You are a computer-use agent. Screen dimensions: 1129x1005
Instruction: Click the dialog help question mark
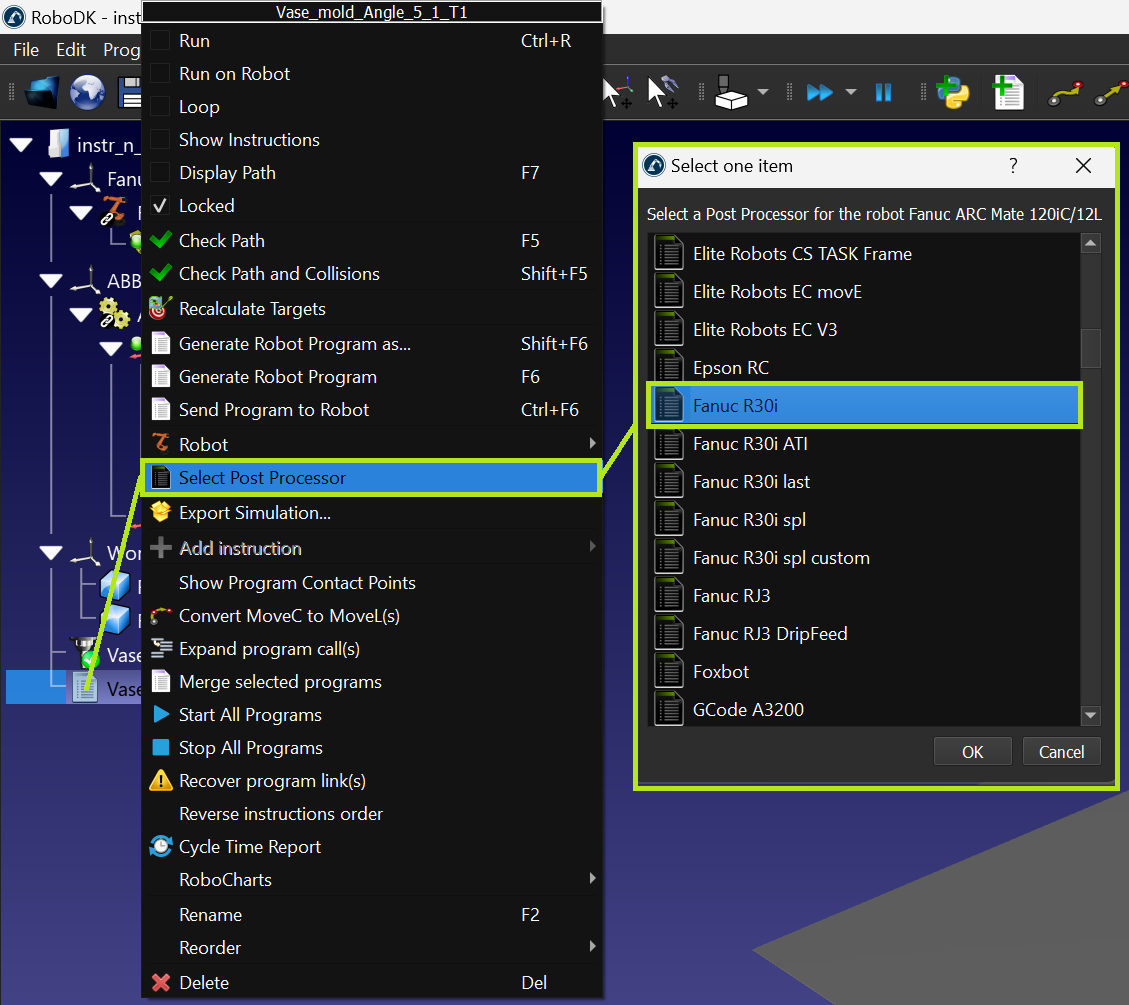(x=1013, y=166)
